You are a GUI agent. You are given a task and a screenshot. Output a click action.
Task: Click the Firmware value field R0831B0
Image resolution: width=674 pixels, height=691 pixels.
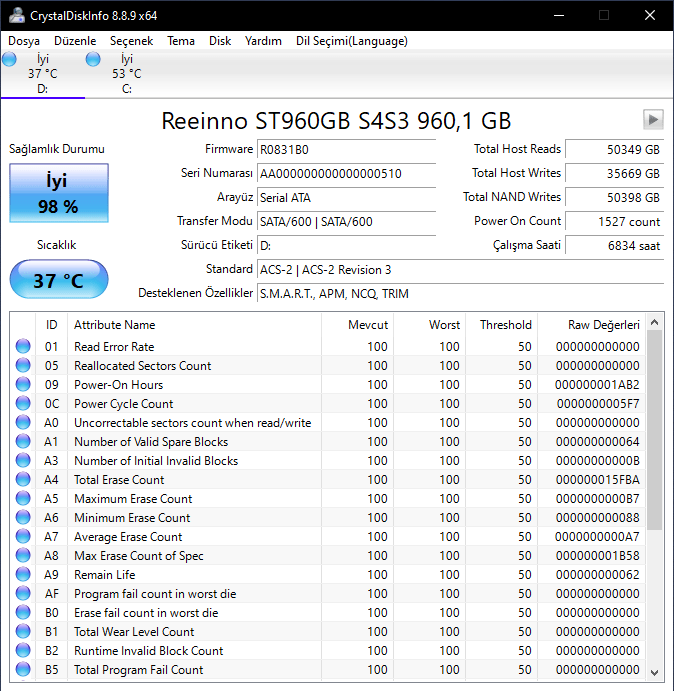(x=346, y=149)
